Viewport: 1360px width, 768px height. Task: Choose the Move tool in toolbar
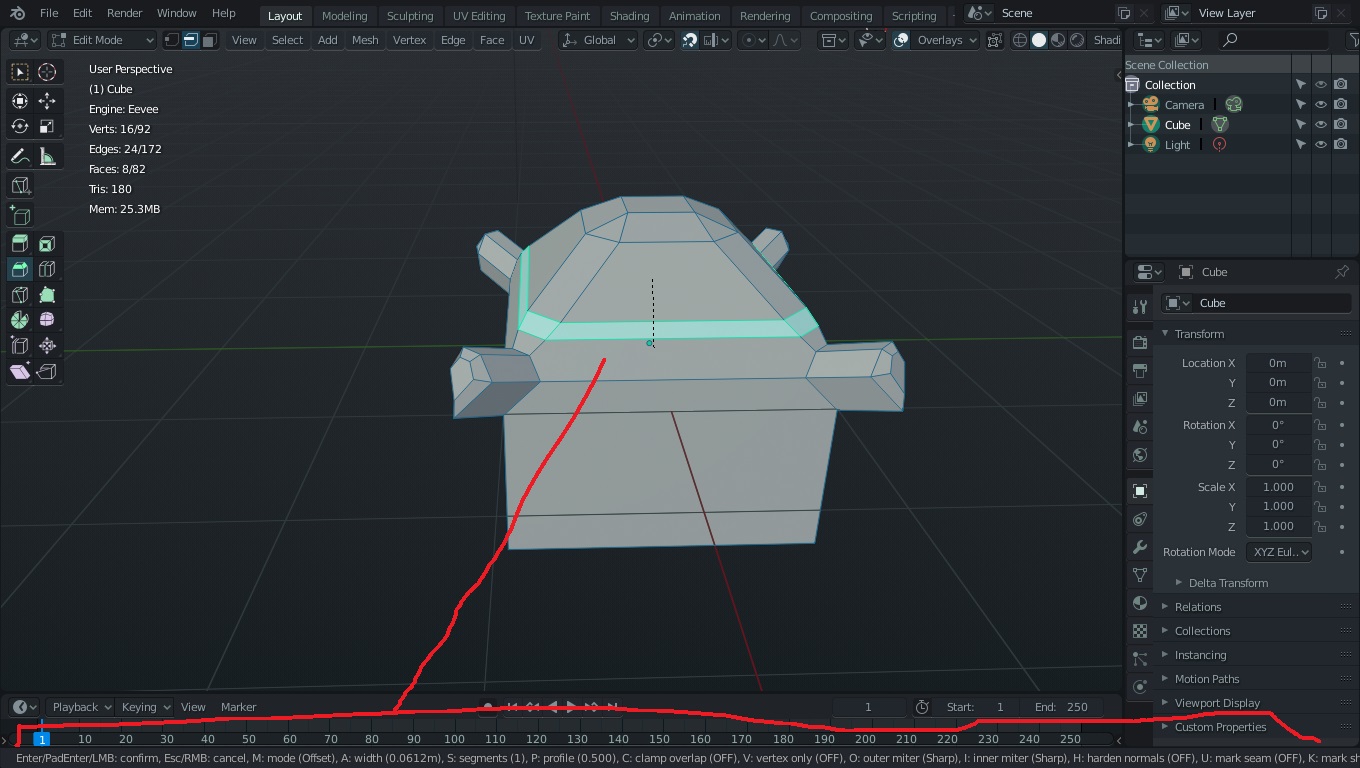coord(47,101)
